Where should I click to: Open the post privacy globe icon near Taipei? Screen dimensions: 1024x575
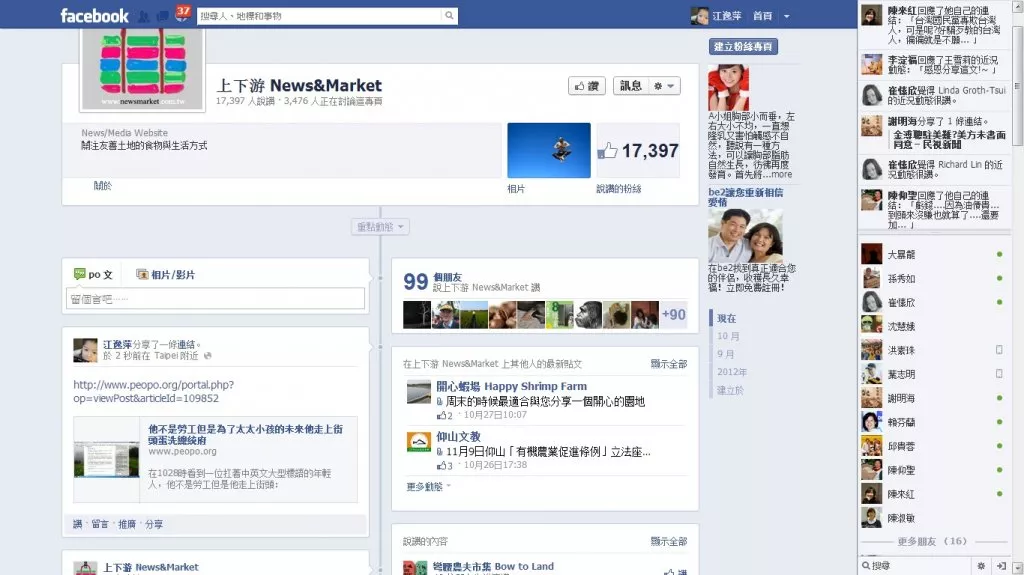[x=208, y=356]
